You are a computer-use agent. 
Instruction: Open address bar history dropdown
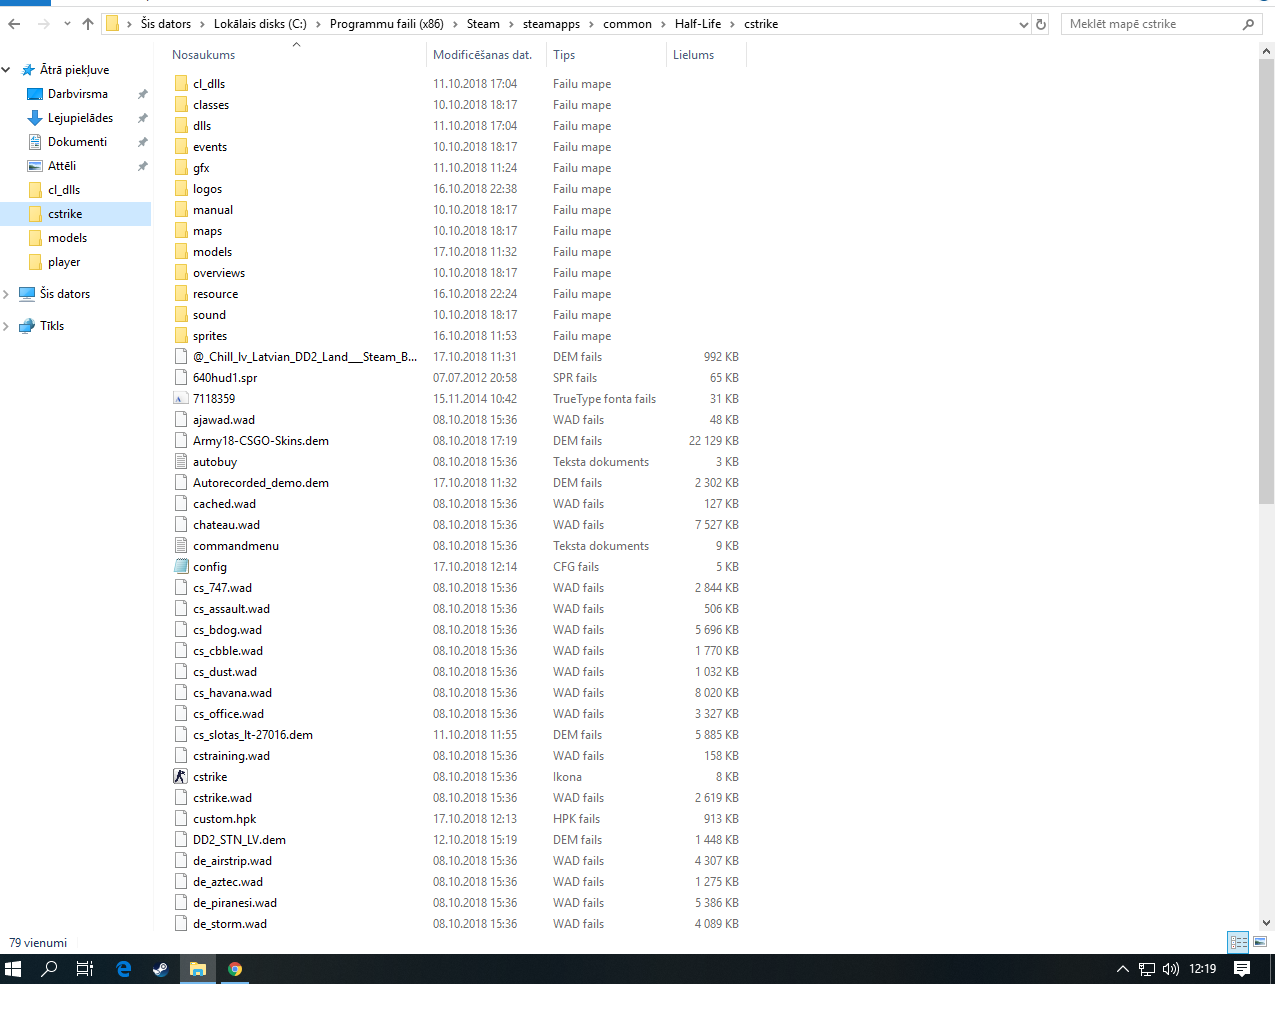pos(1023,24)
